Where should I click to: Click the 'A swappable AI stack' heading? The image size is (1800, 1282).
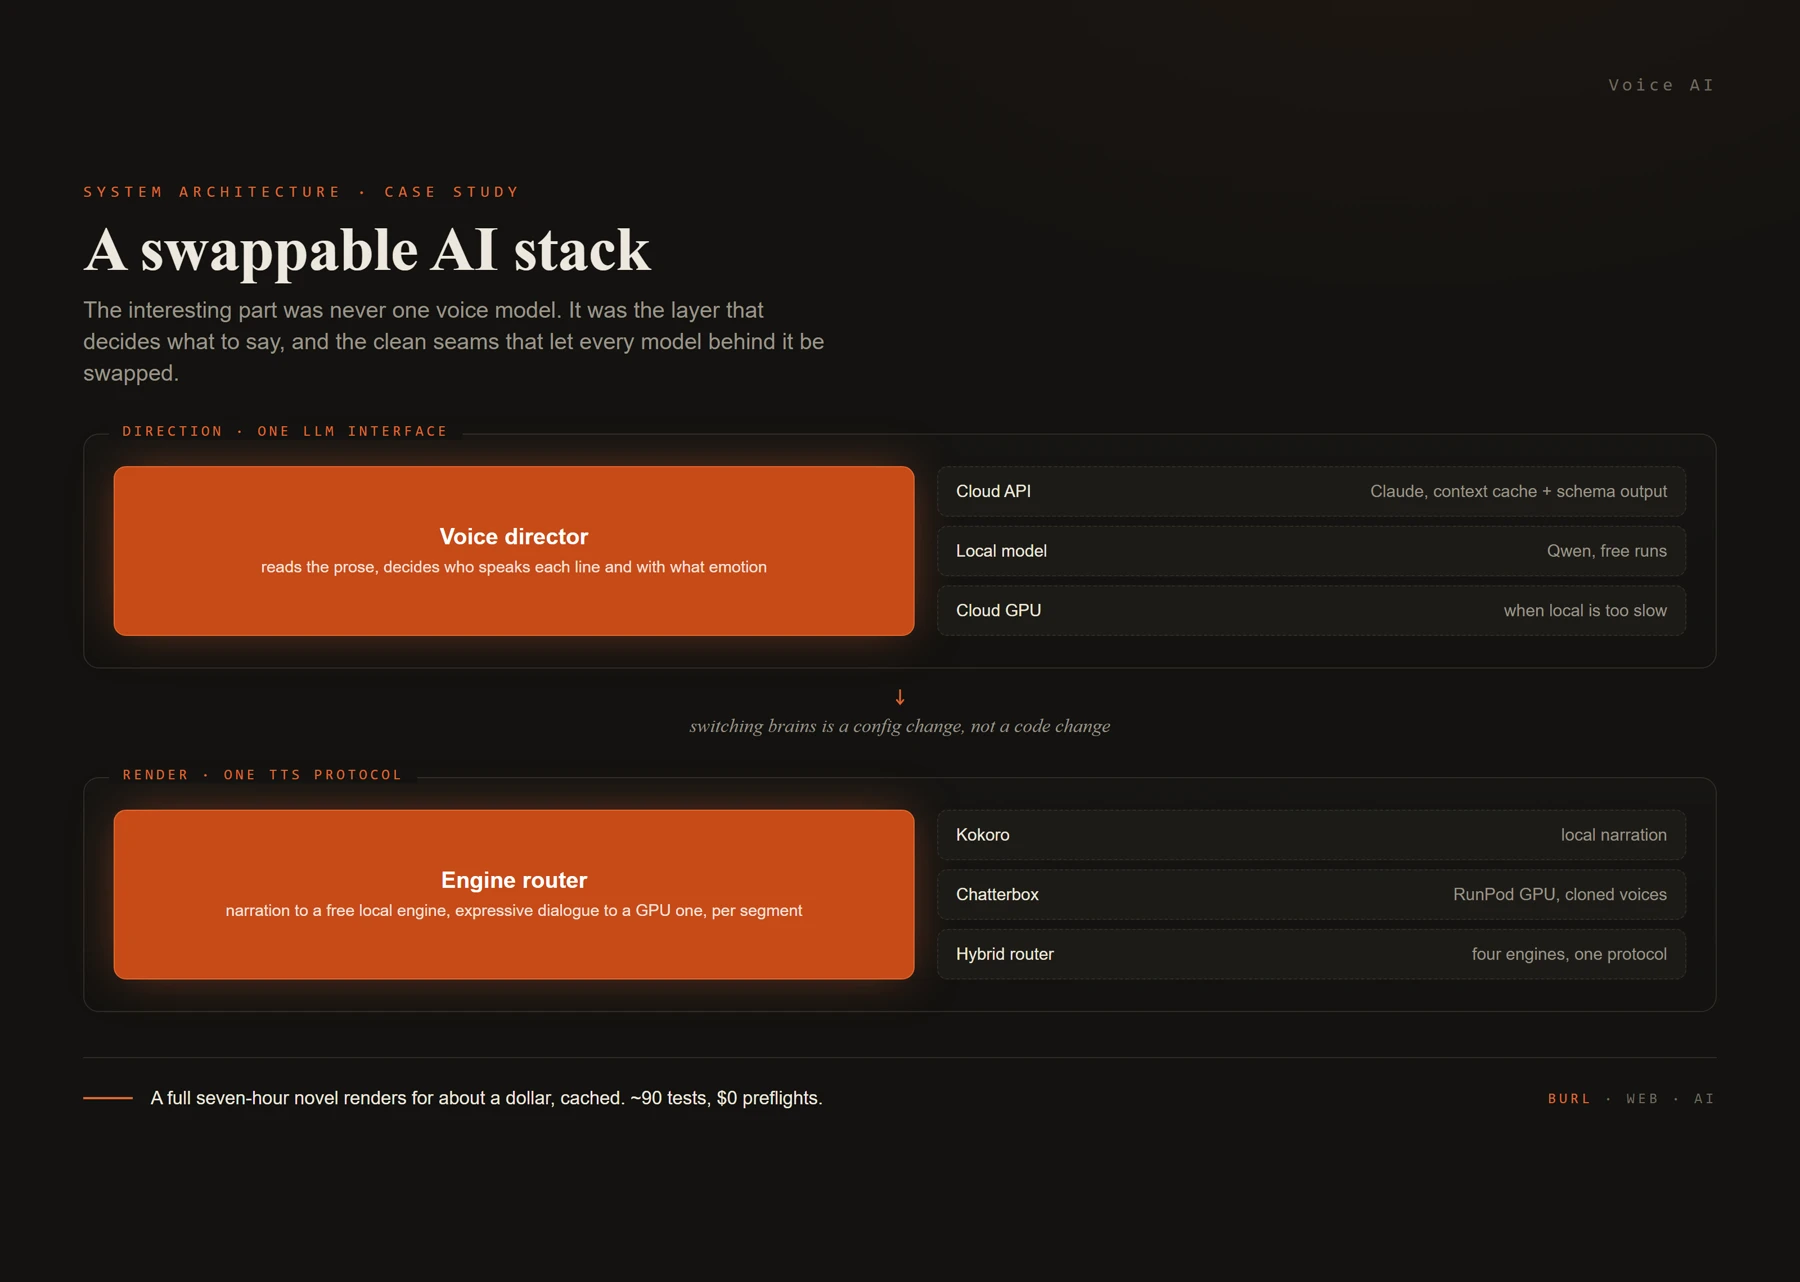pos(367,249)
